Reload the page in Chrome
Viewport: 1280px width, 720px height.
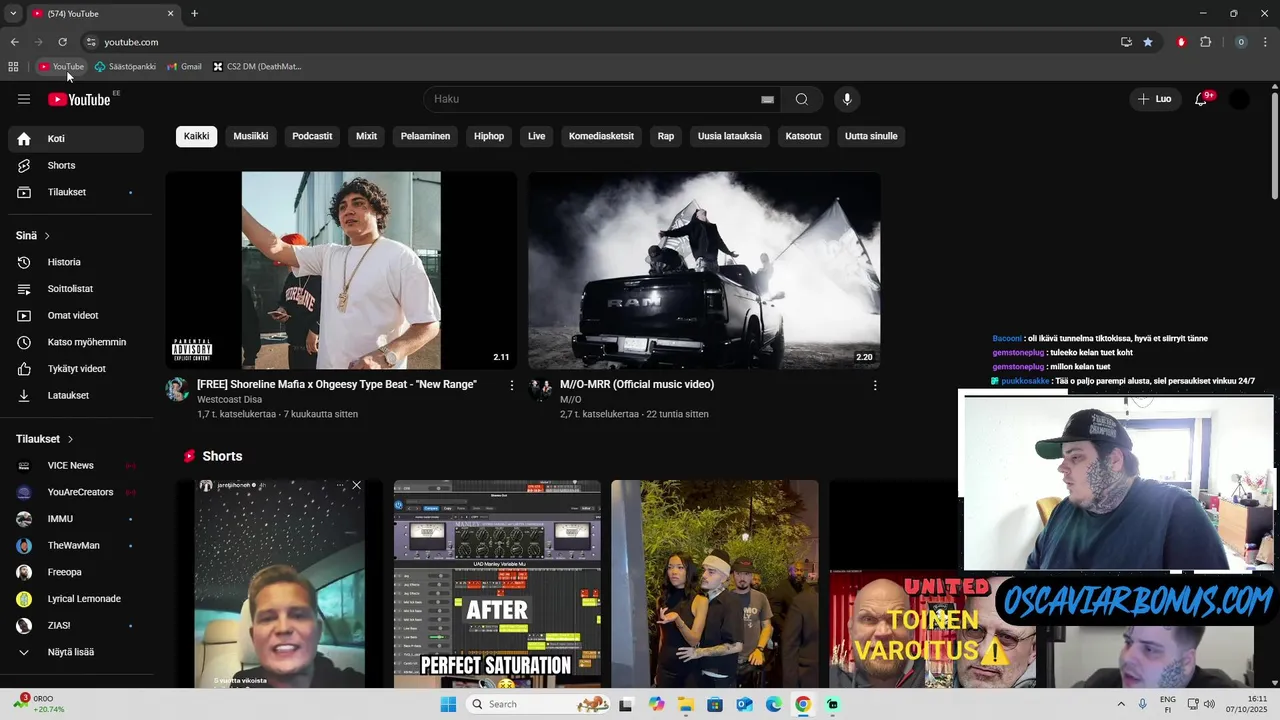[x=62, y=42]
